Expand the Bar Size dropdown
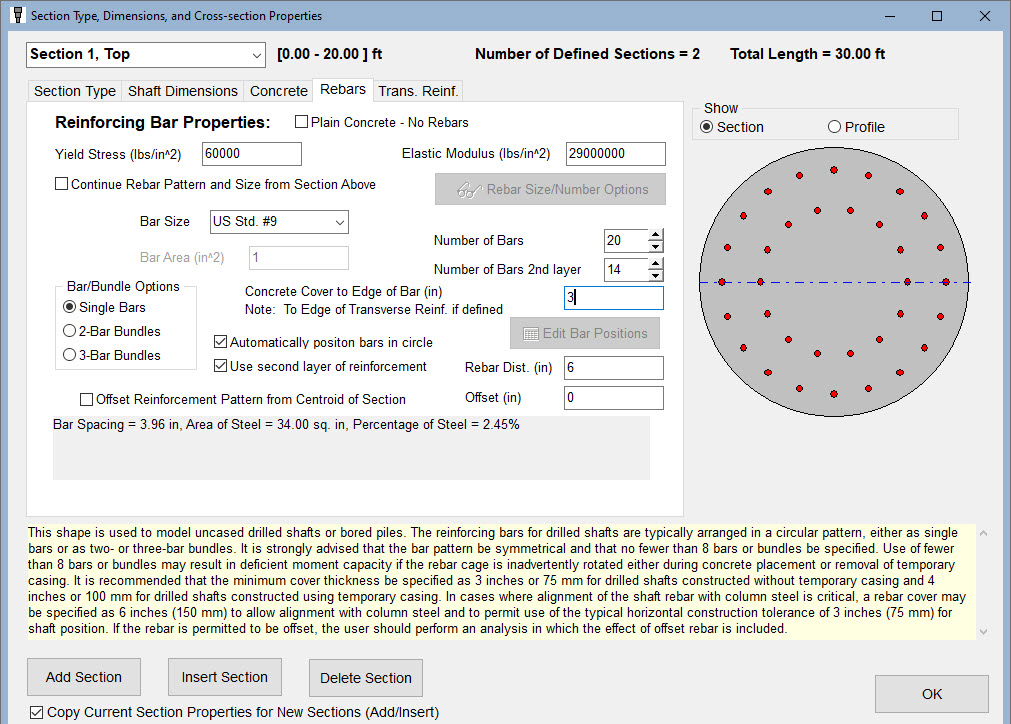 pyautogui.click(x=340, y=222)
